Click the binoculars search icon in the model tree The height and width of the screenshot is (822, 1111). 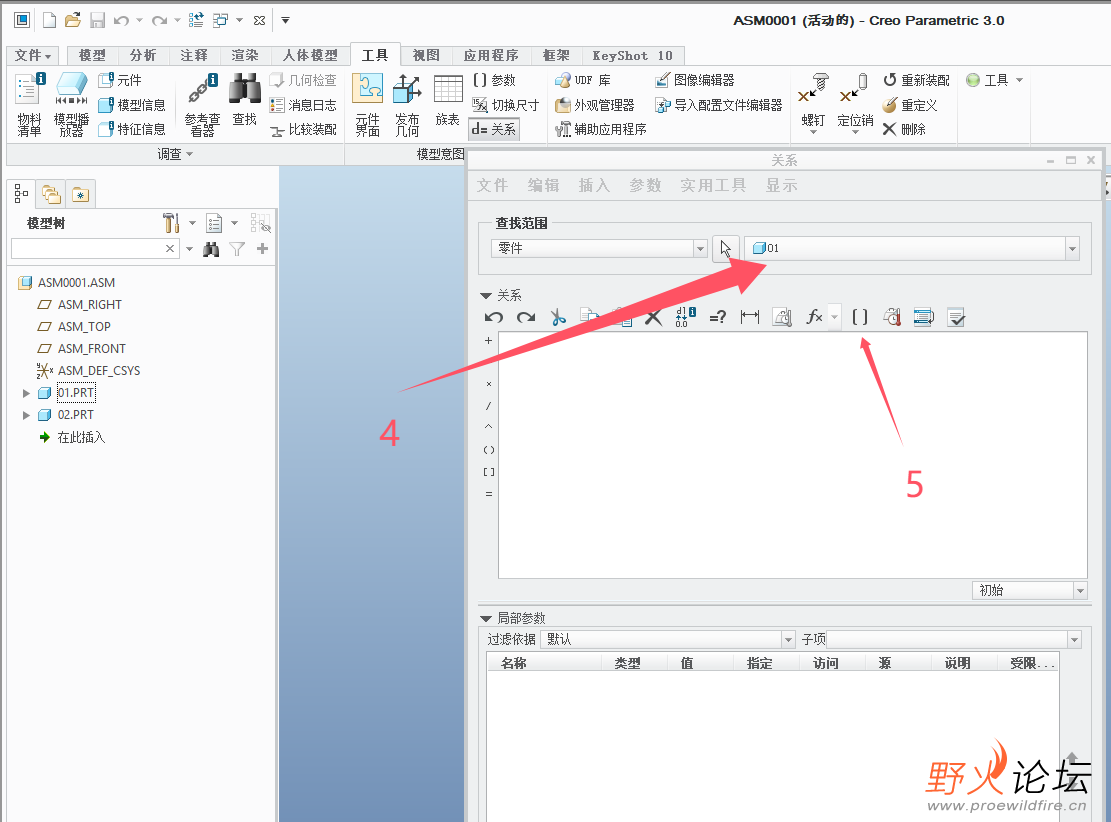tap(211, 249)
